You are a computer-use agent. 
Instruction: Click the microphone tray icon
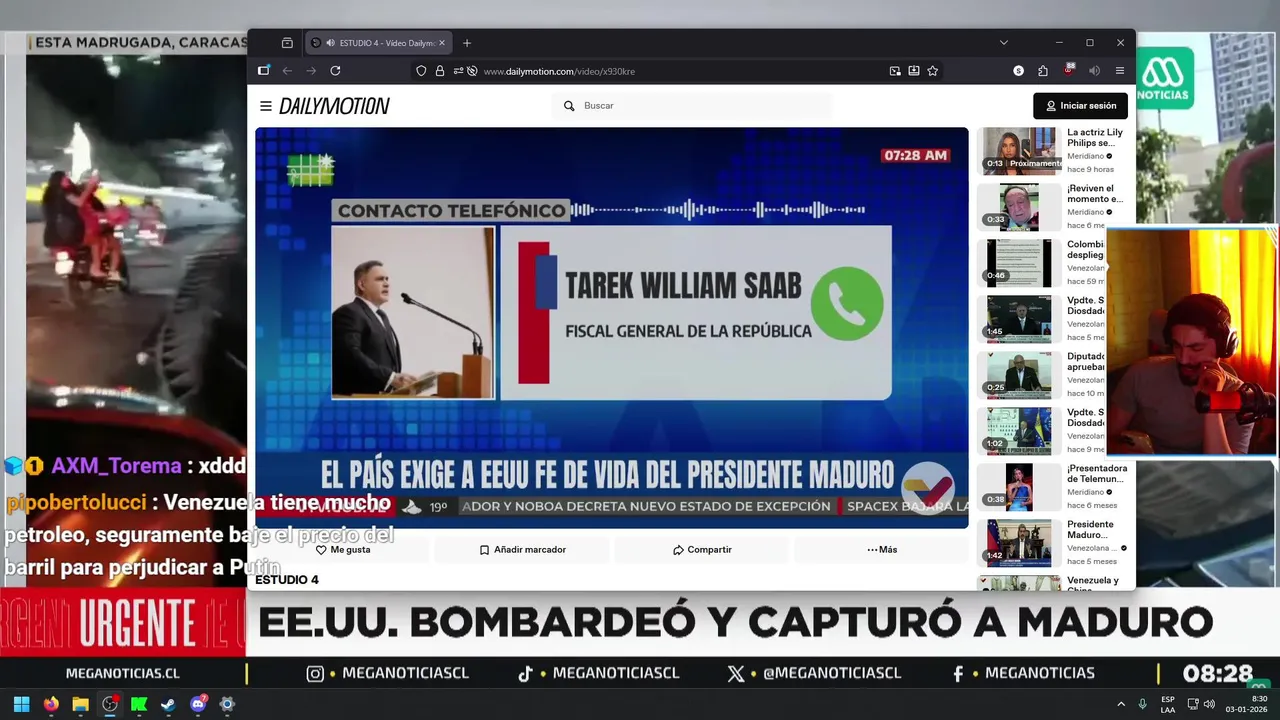point(1143,704)
